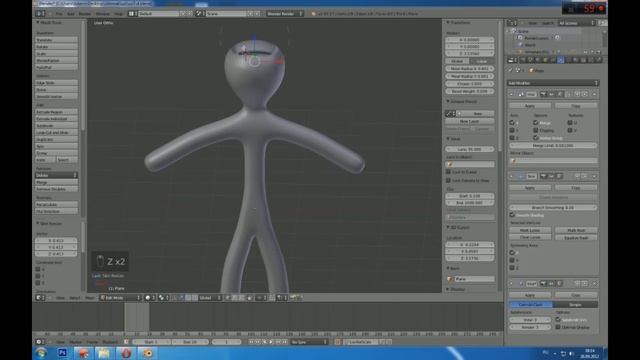Open the No Sync dropdown in timeline
640x360 pixels.
(309, 342)
